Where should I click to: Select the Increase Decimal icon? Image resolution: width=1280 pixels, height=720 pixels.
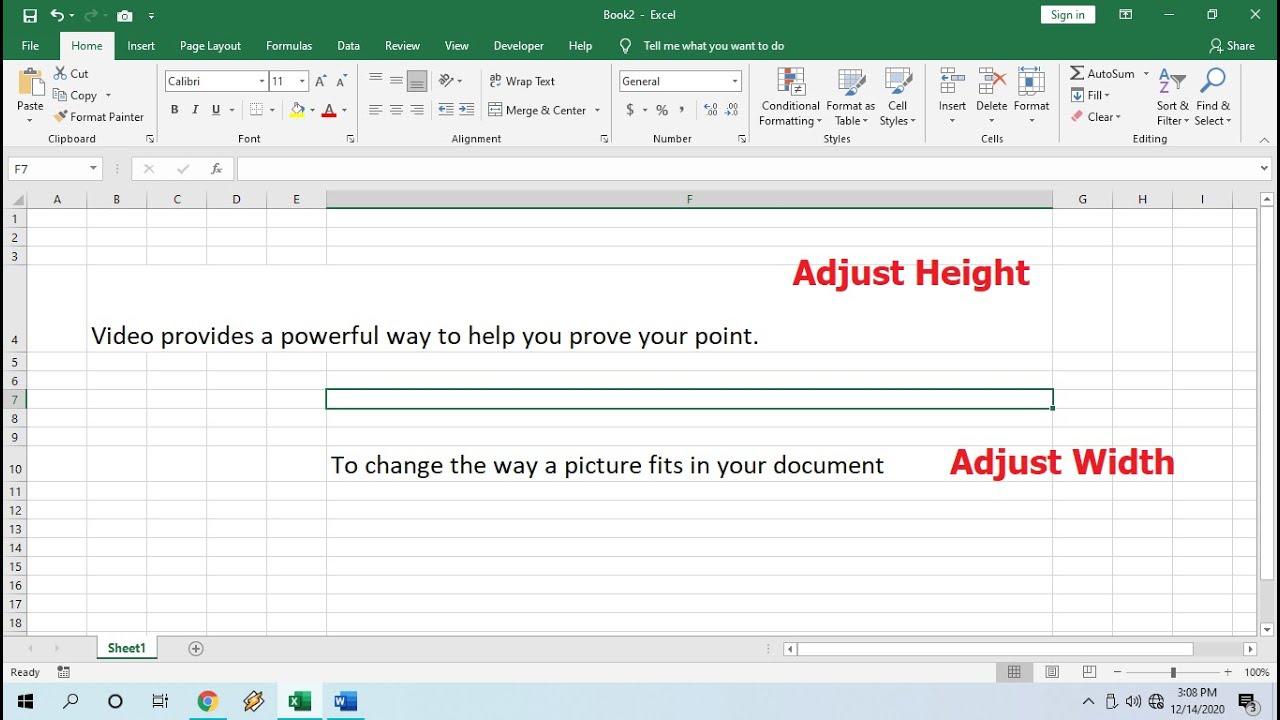click(x=711, y=110)
